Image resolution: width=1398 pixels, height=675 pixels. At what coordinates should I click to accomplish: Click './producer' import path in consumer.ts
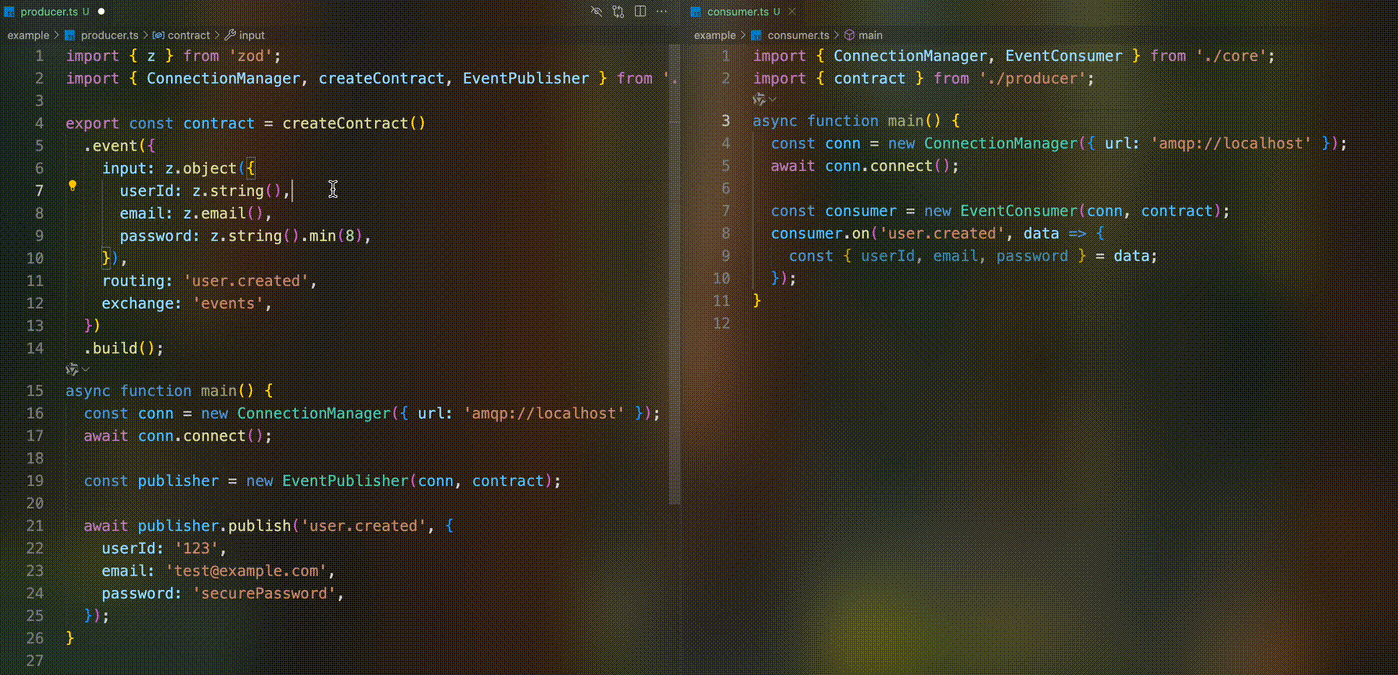coord(1032,78)
